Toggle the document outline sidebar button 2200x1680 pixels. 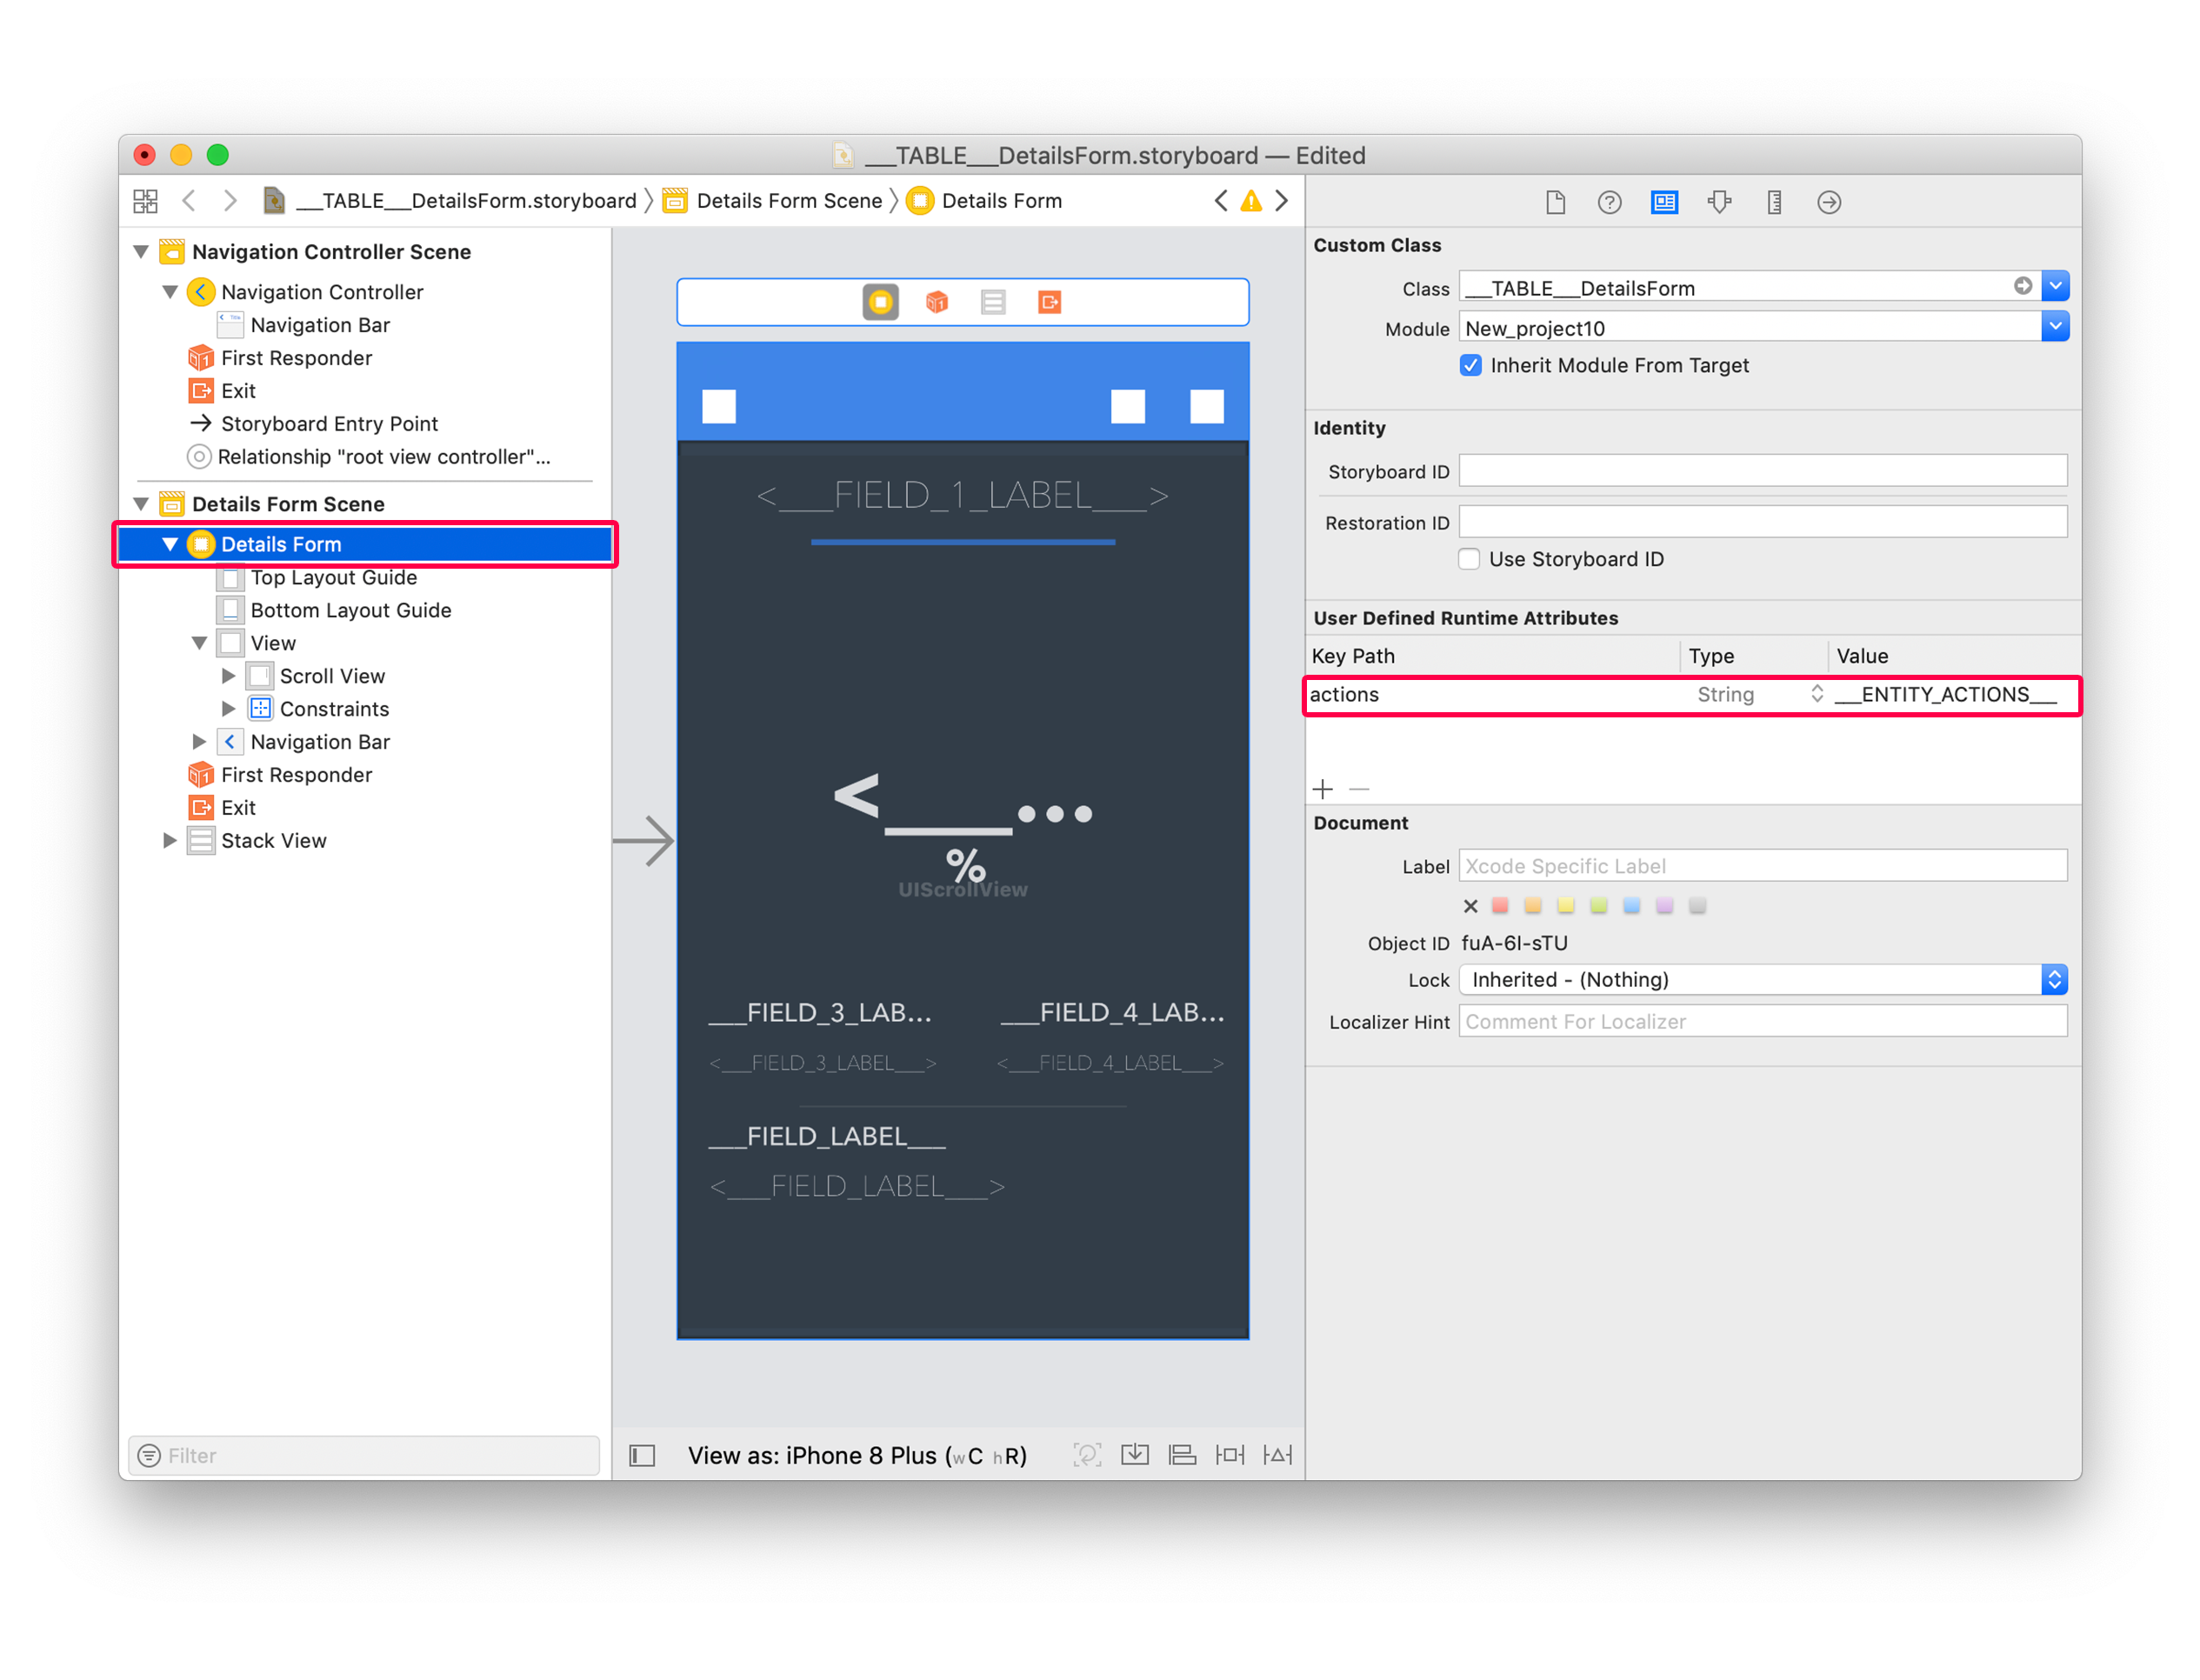pos(642,1456)
